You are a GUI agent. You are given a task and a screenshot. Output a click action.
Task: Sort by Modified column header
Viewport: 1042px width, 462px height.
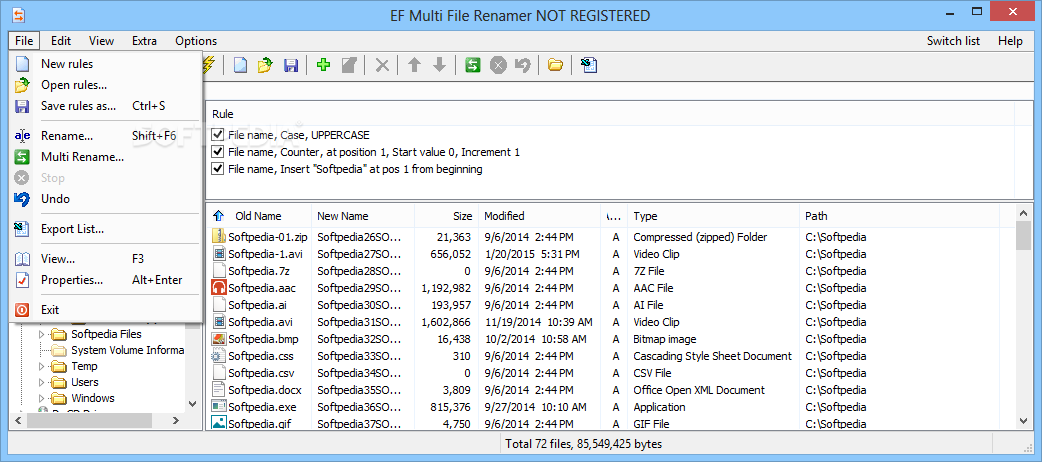(x=540, y=216)
